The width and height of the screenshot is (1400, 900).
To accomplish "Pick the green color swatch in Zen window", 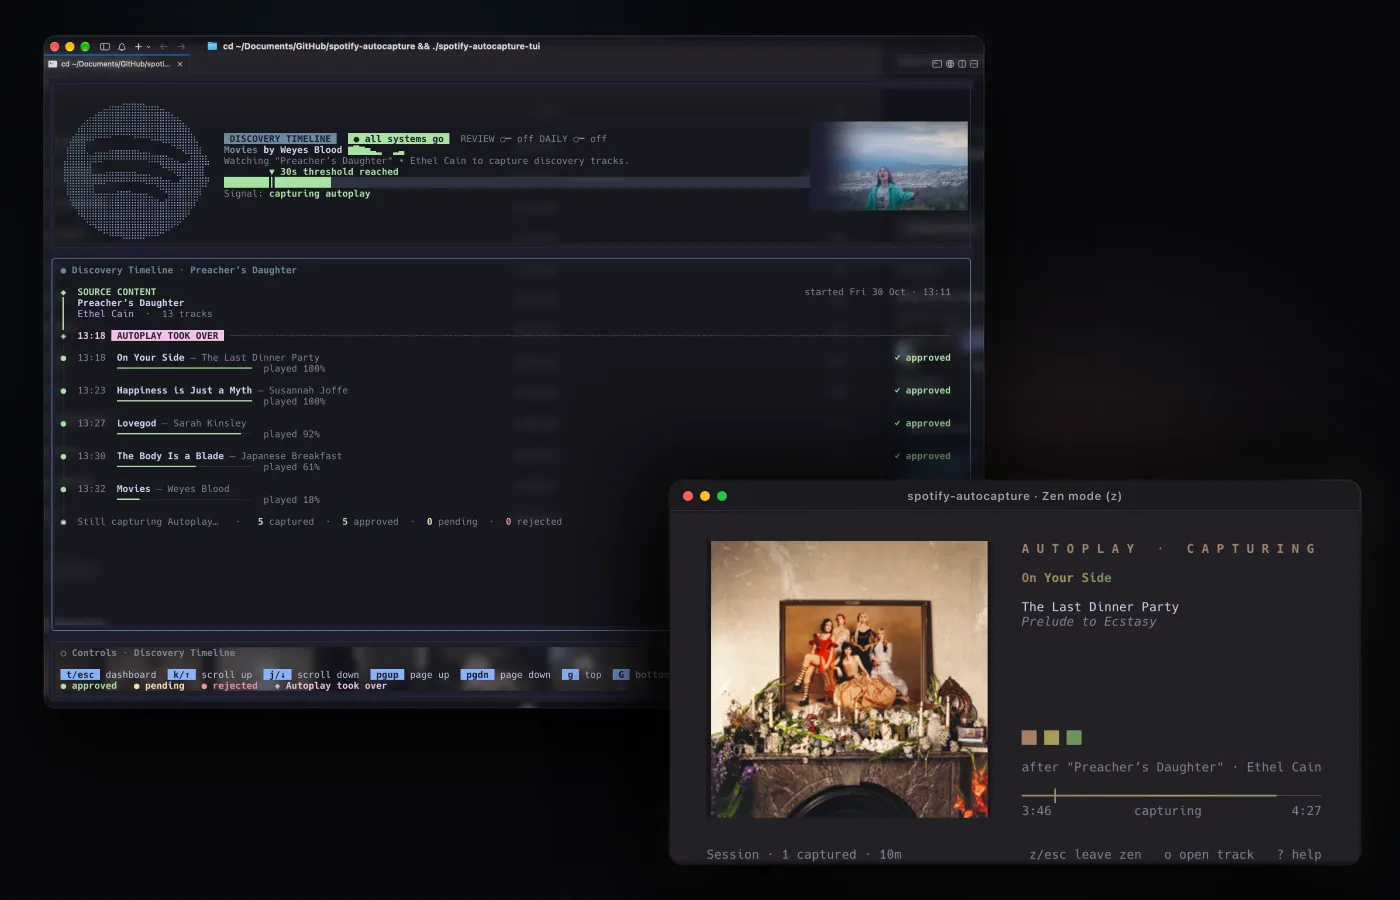I will click(1074, 738).
